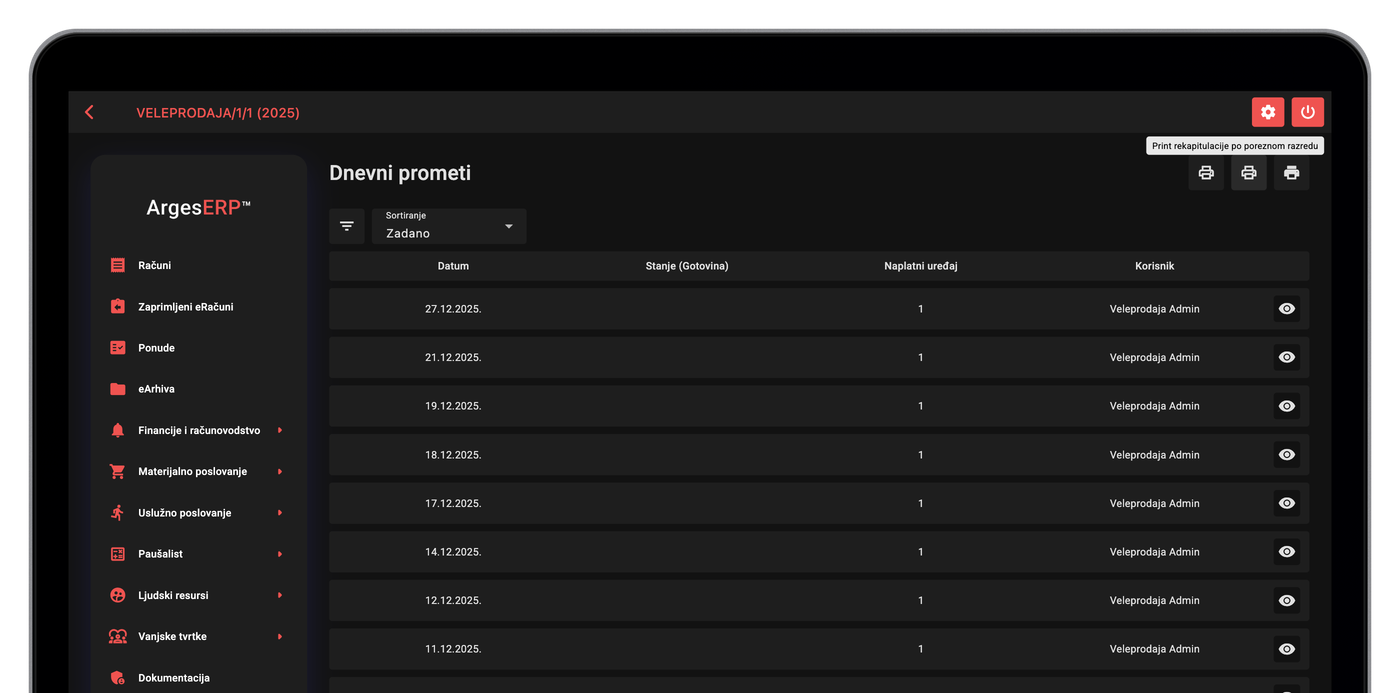Click the first outlined printer icon
Image resolution: width=1400 pixels, height=693 pixels.
click(x=1206, y=173)
